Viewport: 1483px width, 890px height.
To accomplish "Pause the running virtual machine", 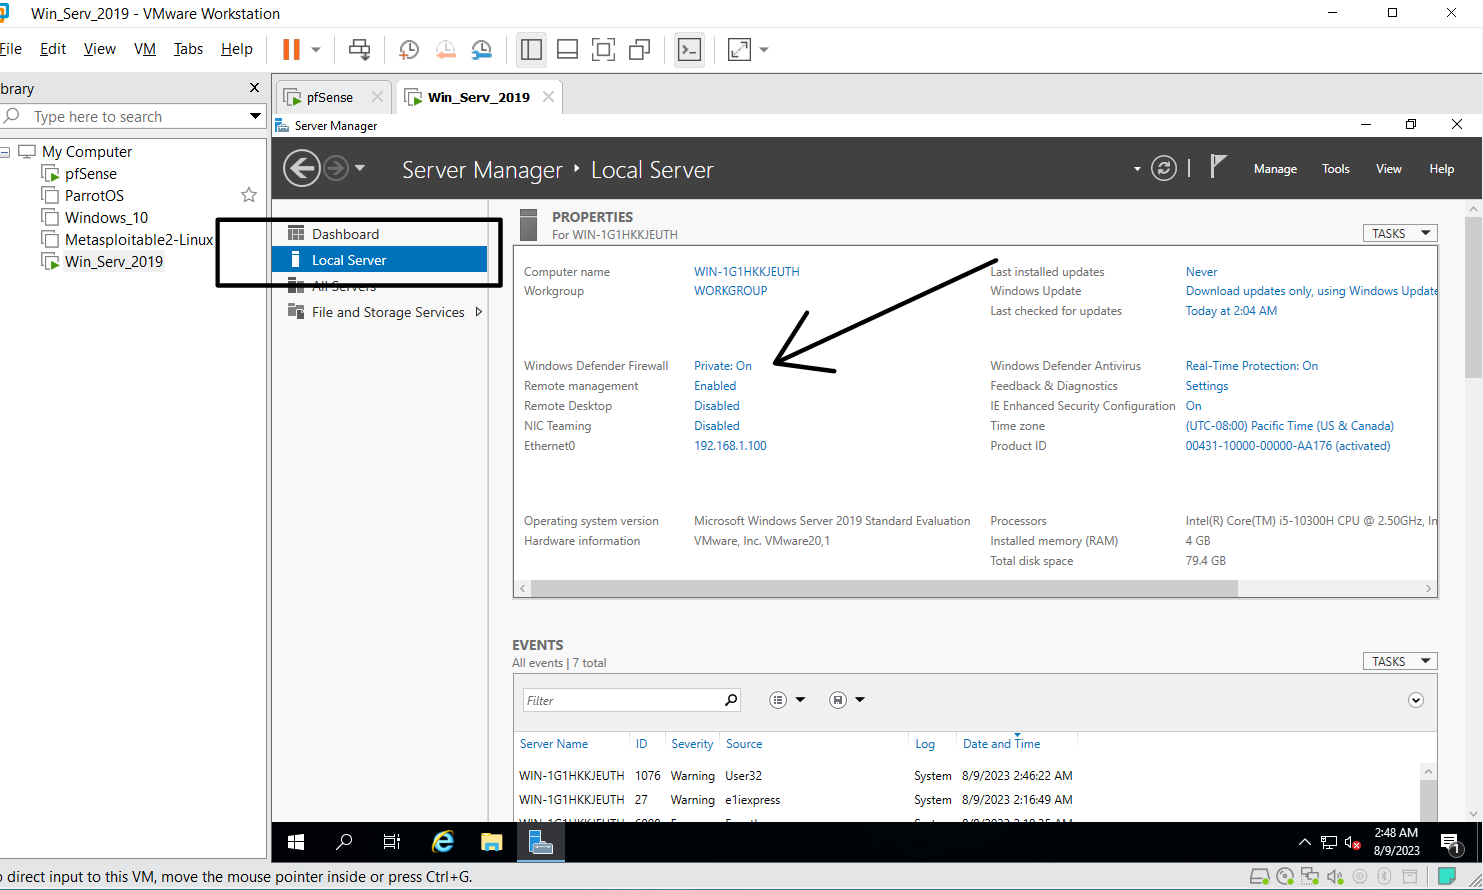I will pos(291,49).
